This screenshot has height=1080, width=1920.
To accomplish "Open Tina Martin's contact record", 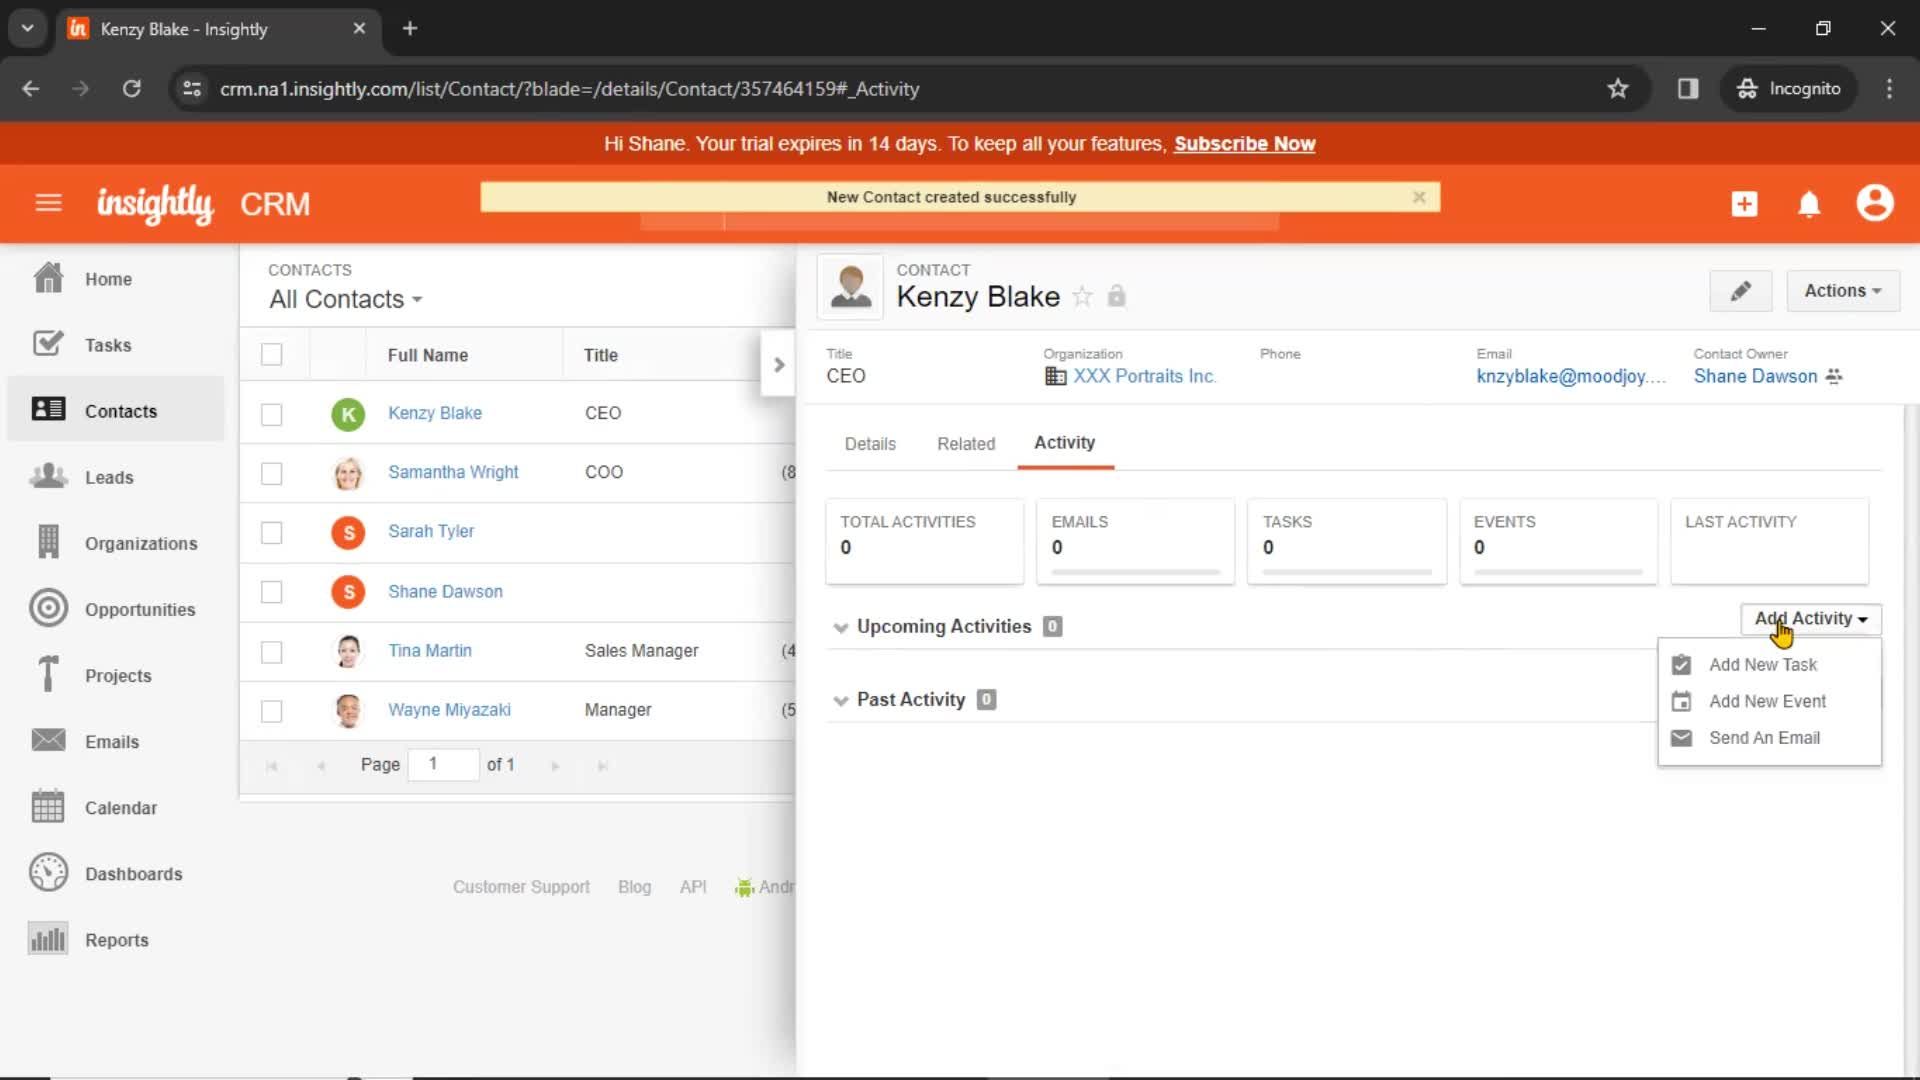I will [x=430, y=651].
